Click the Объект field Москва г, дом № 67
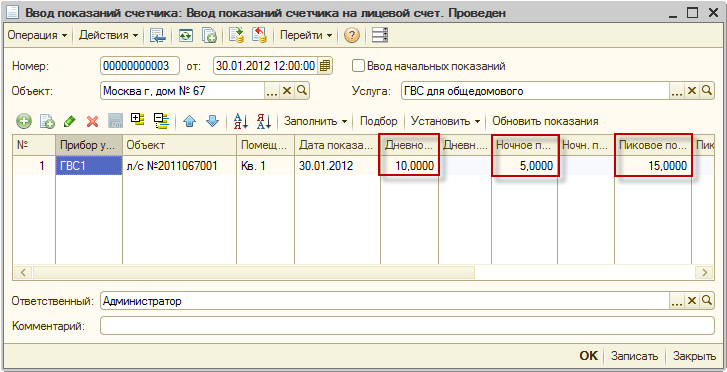Viewport: 727px width, 372px height. click(x=182, y=91)
